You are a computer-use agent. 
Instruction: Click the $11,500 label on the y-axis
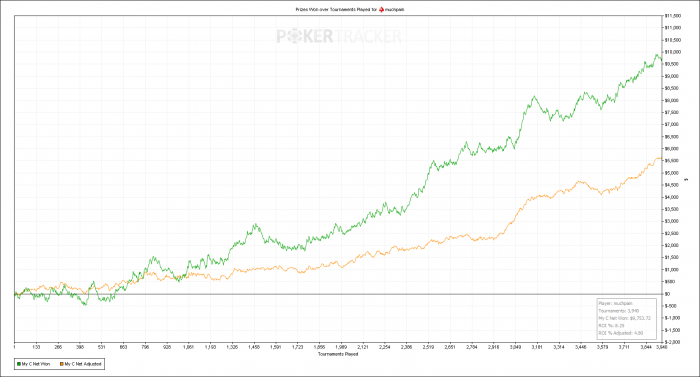(673, 16)
